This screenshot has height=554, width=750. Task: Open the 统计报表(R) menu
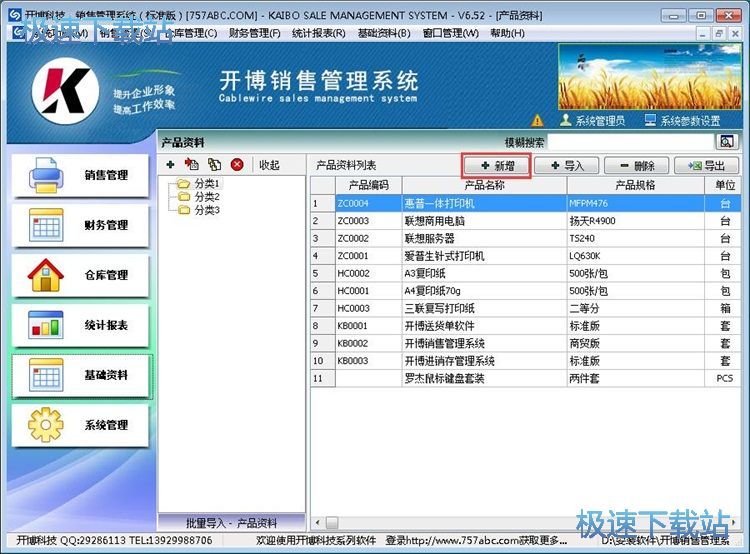319,33
